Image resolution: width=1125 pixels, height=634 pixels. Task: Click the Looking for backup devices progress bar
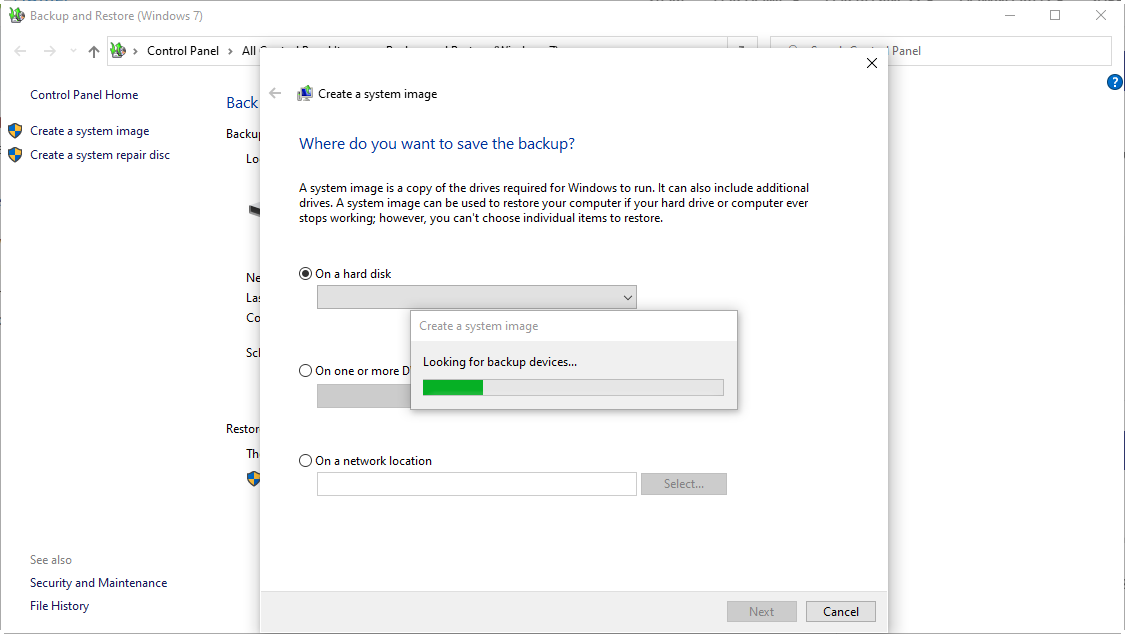coord(573,388)
